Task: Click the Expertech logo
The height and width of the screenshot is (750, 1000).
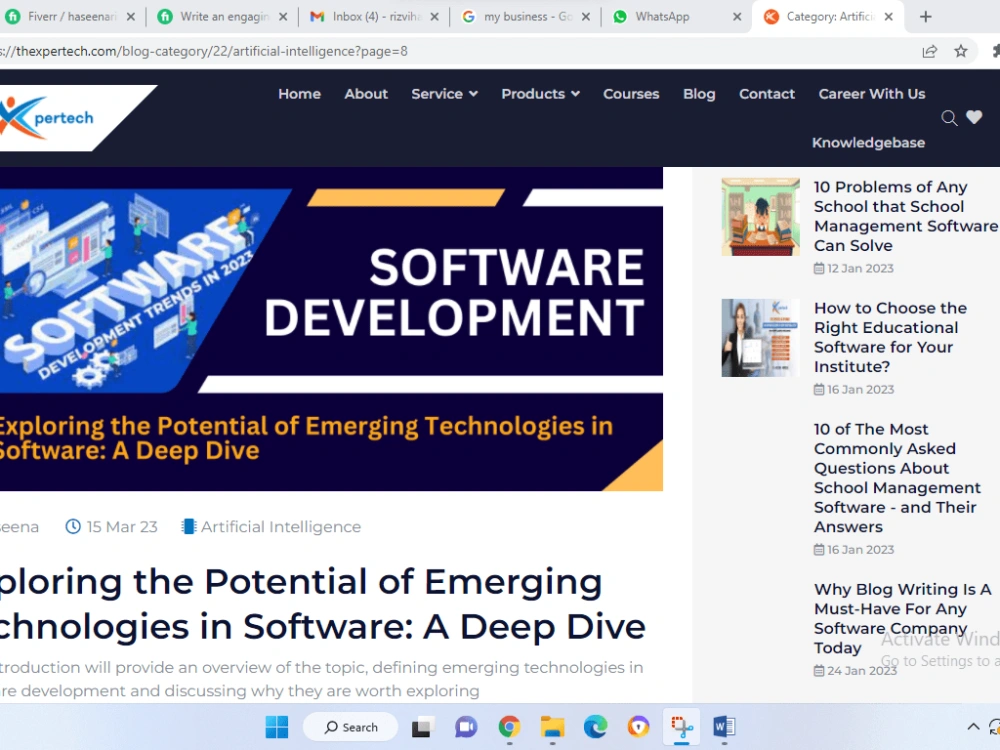Action: (47, 117)
